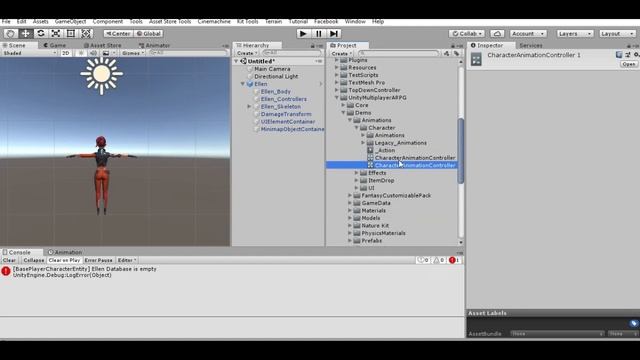Select DamageTransform in Hierarchy

[x=286, y=114]
